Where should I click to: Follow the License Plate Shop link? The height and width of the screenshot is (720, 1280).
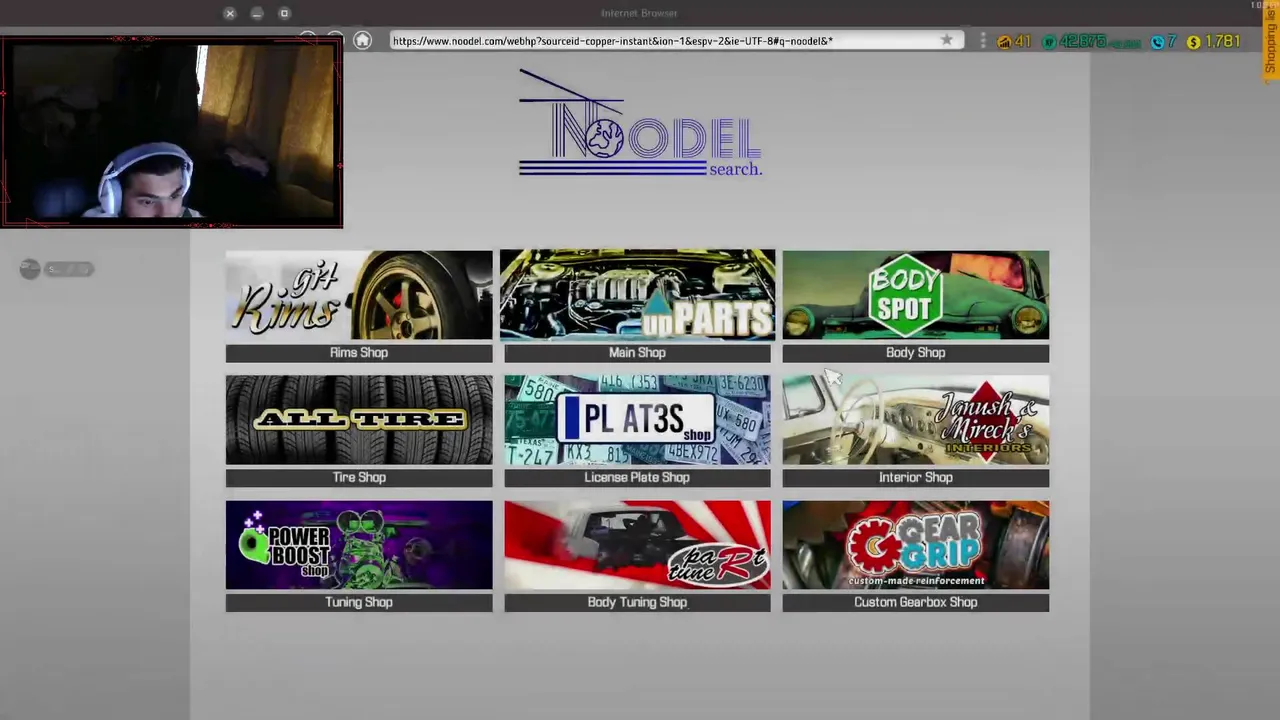click(637, 478)
